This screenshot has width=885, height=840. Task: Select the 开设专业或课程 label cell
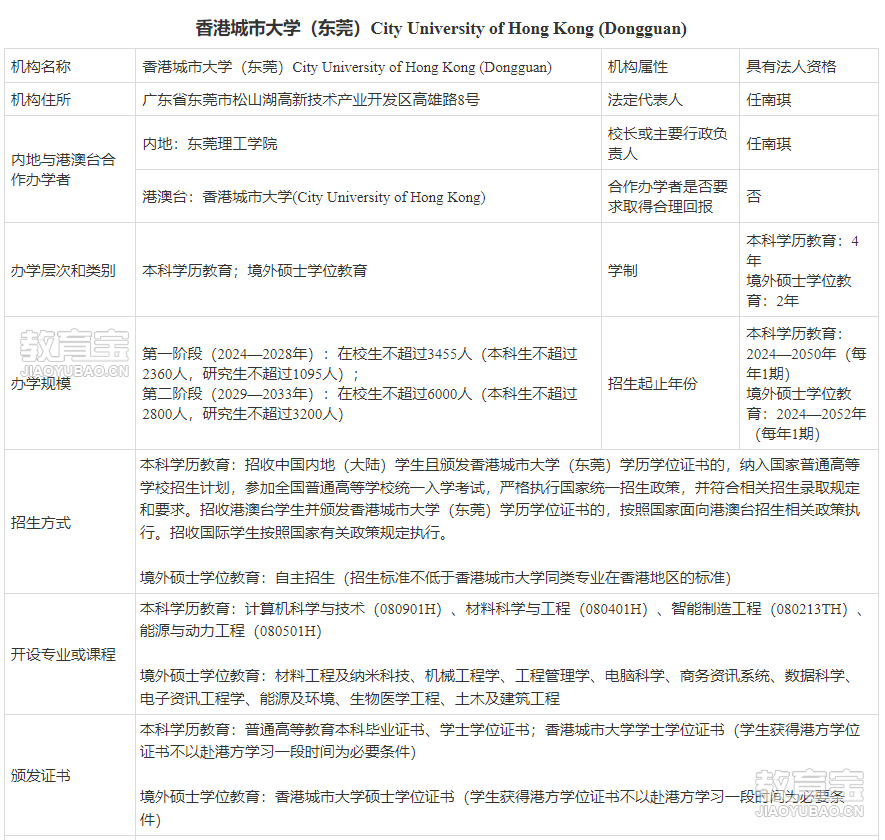(x=70, y=654)
